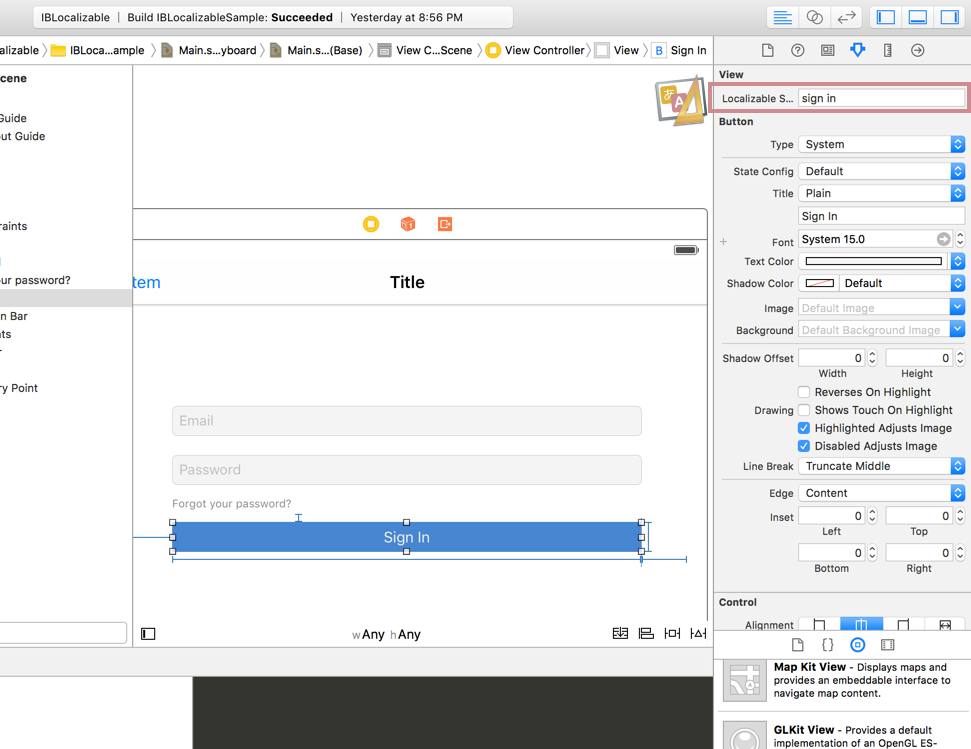Click the First Responder cube icon

pyautogui.click(x=407, y=224)
